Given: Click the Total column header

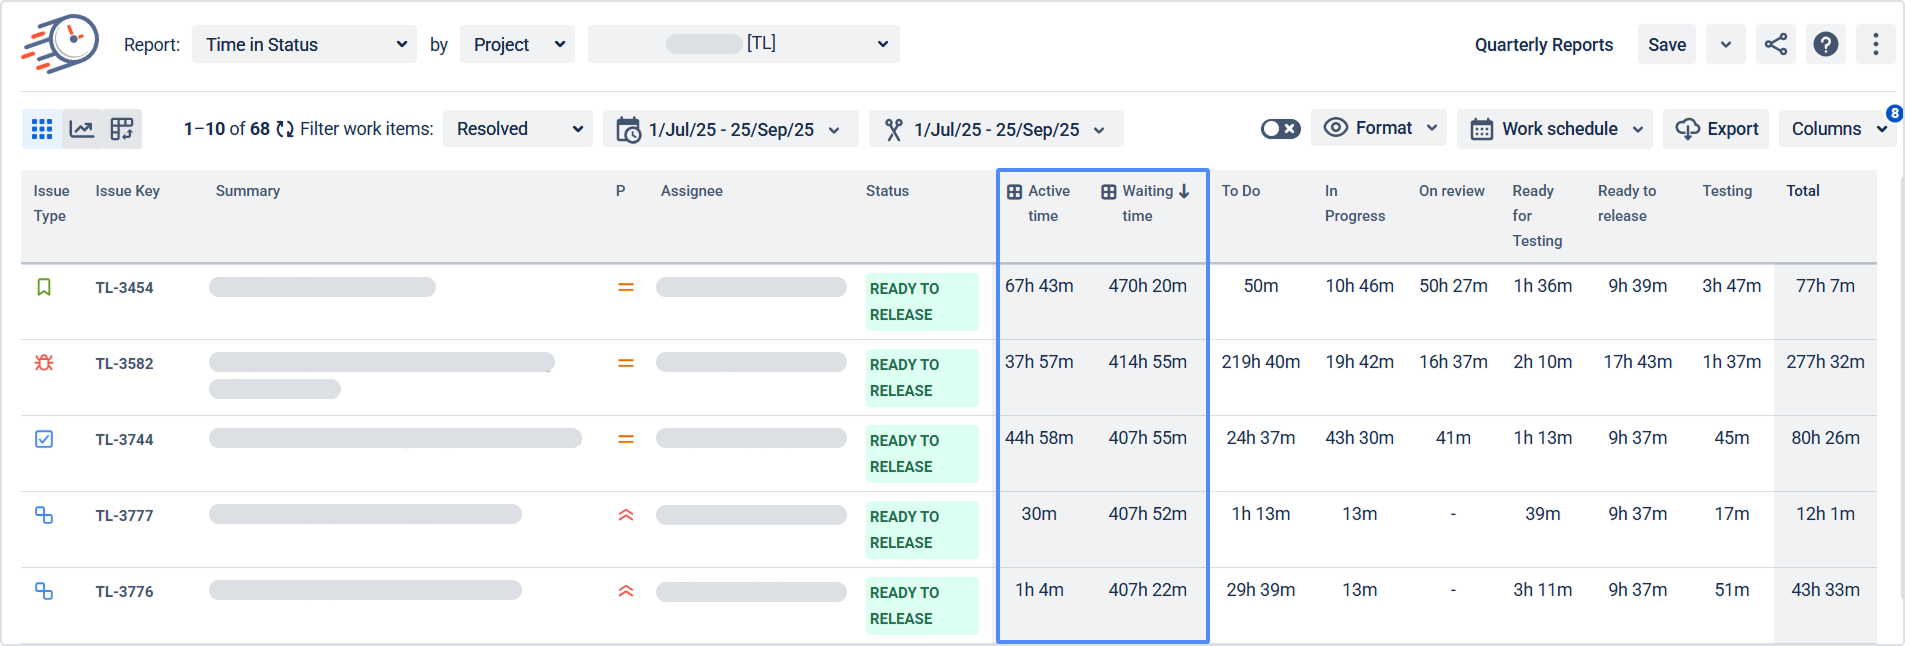Looking at the screenshot, I should tap(1803, 191).
